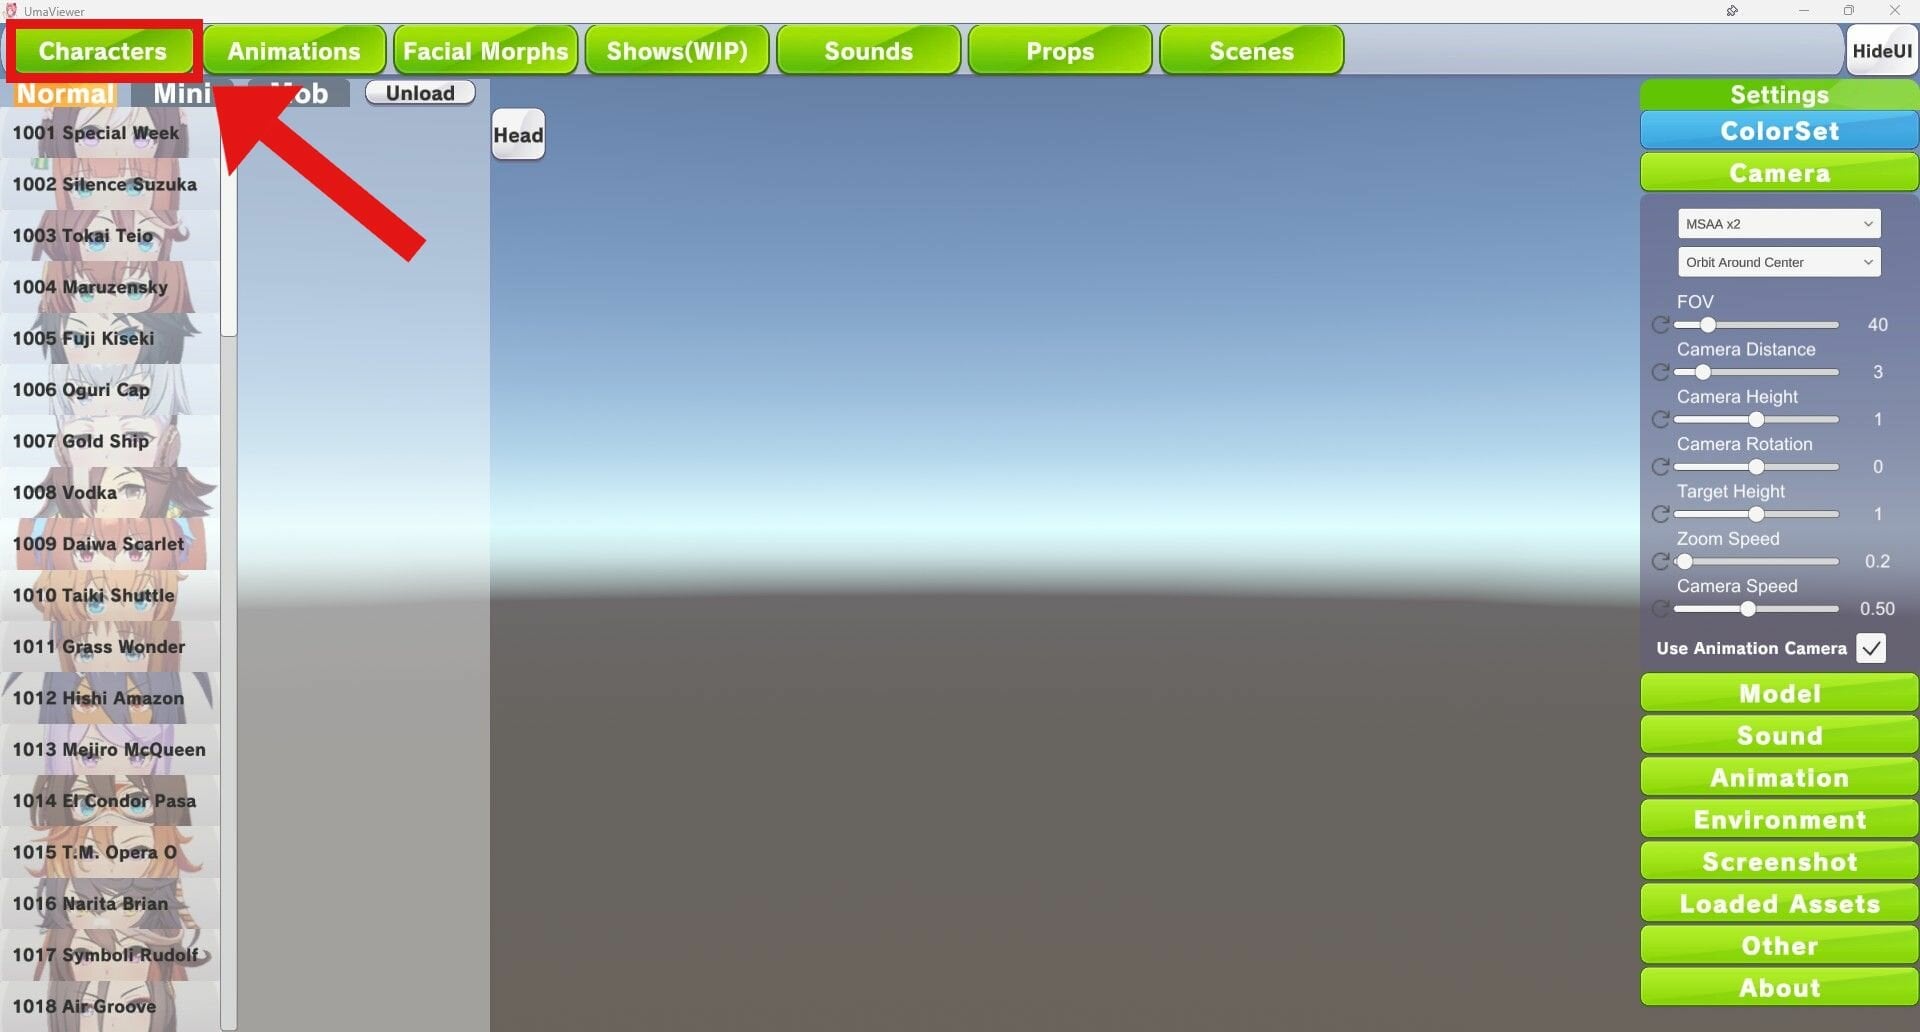Select 1014 El Condor Pasa character
The height and width of the screenshot is (1032, 1920).
tap(110, 801)
